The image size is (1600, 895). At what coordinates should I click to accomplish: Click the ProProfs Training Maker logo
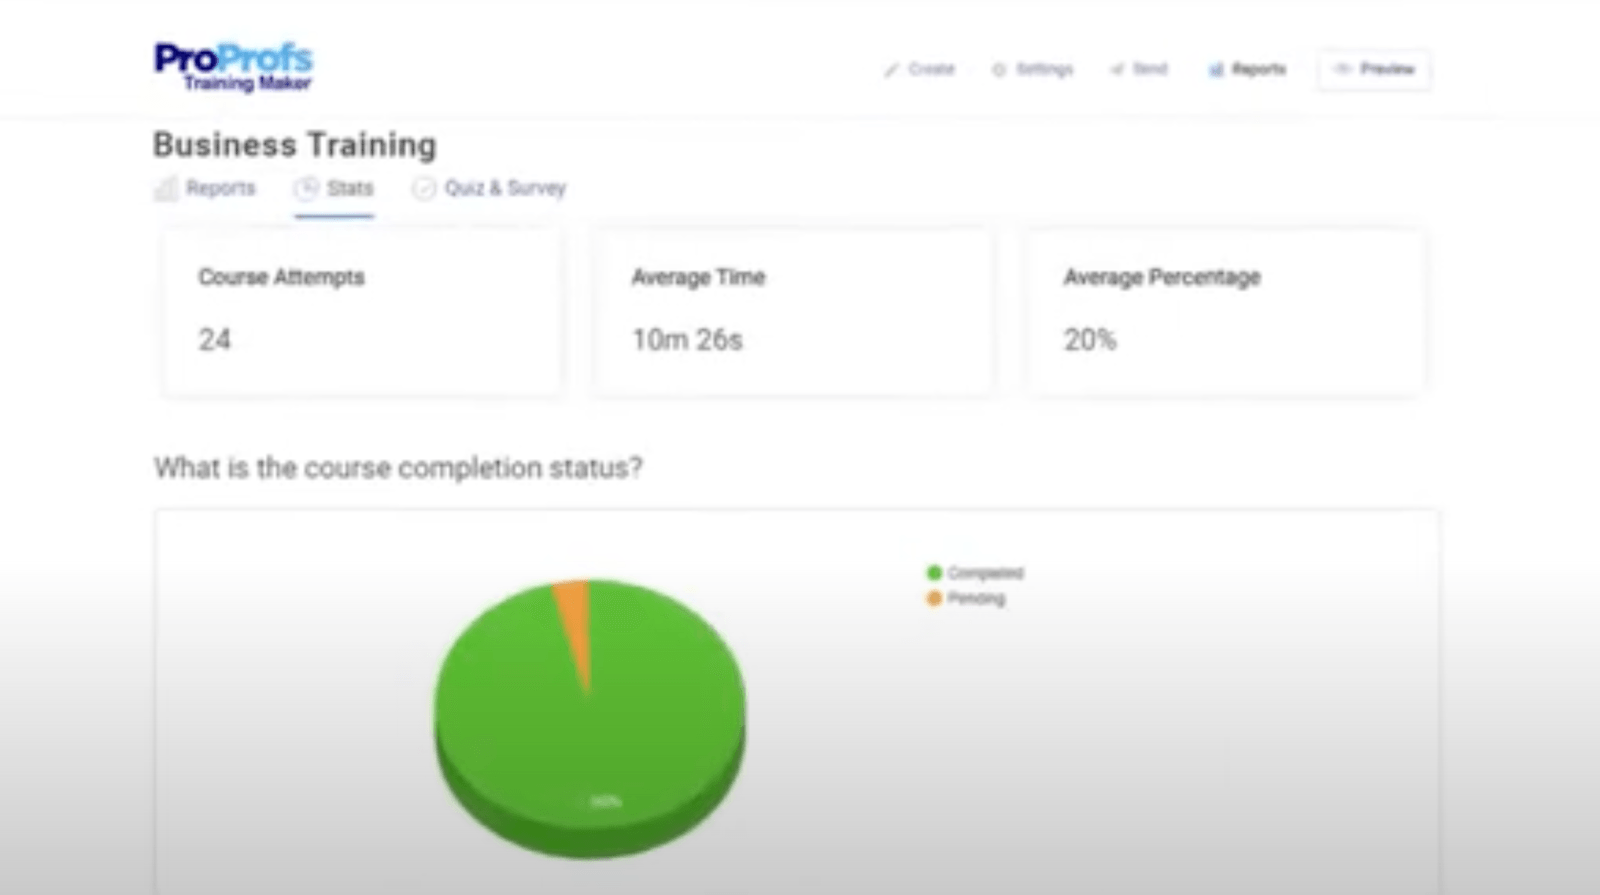233,67
